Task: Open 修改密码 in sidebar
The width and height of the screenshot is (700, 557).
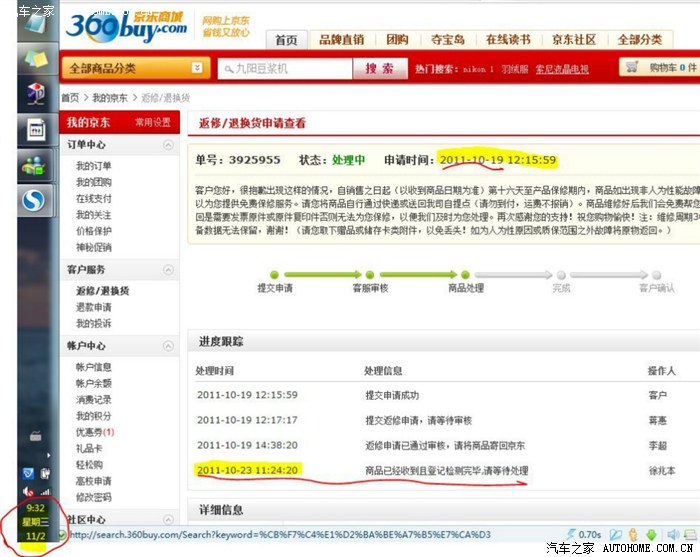Action: coord(94,497)
